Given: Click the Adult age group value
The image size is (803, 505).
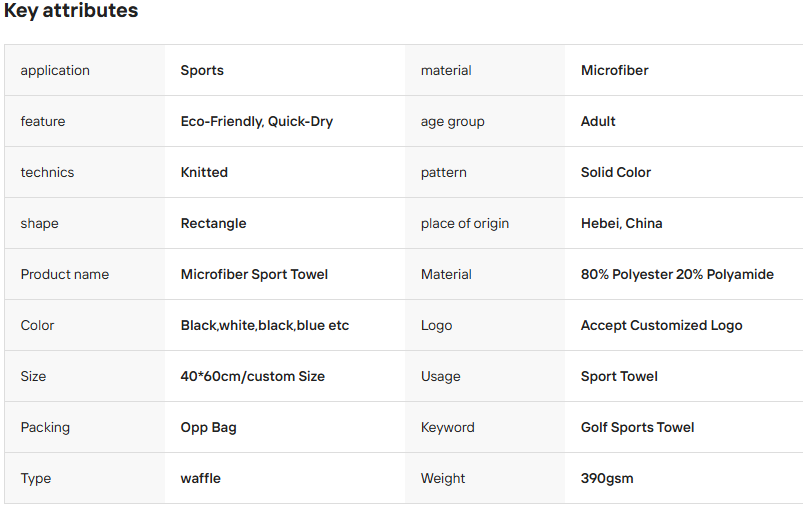Looking at the screenshot, I should point(598,121).
